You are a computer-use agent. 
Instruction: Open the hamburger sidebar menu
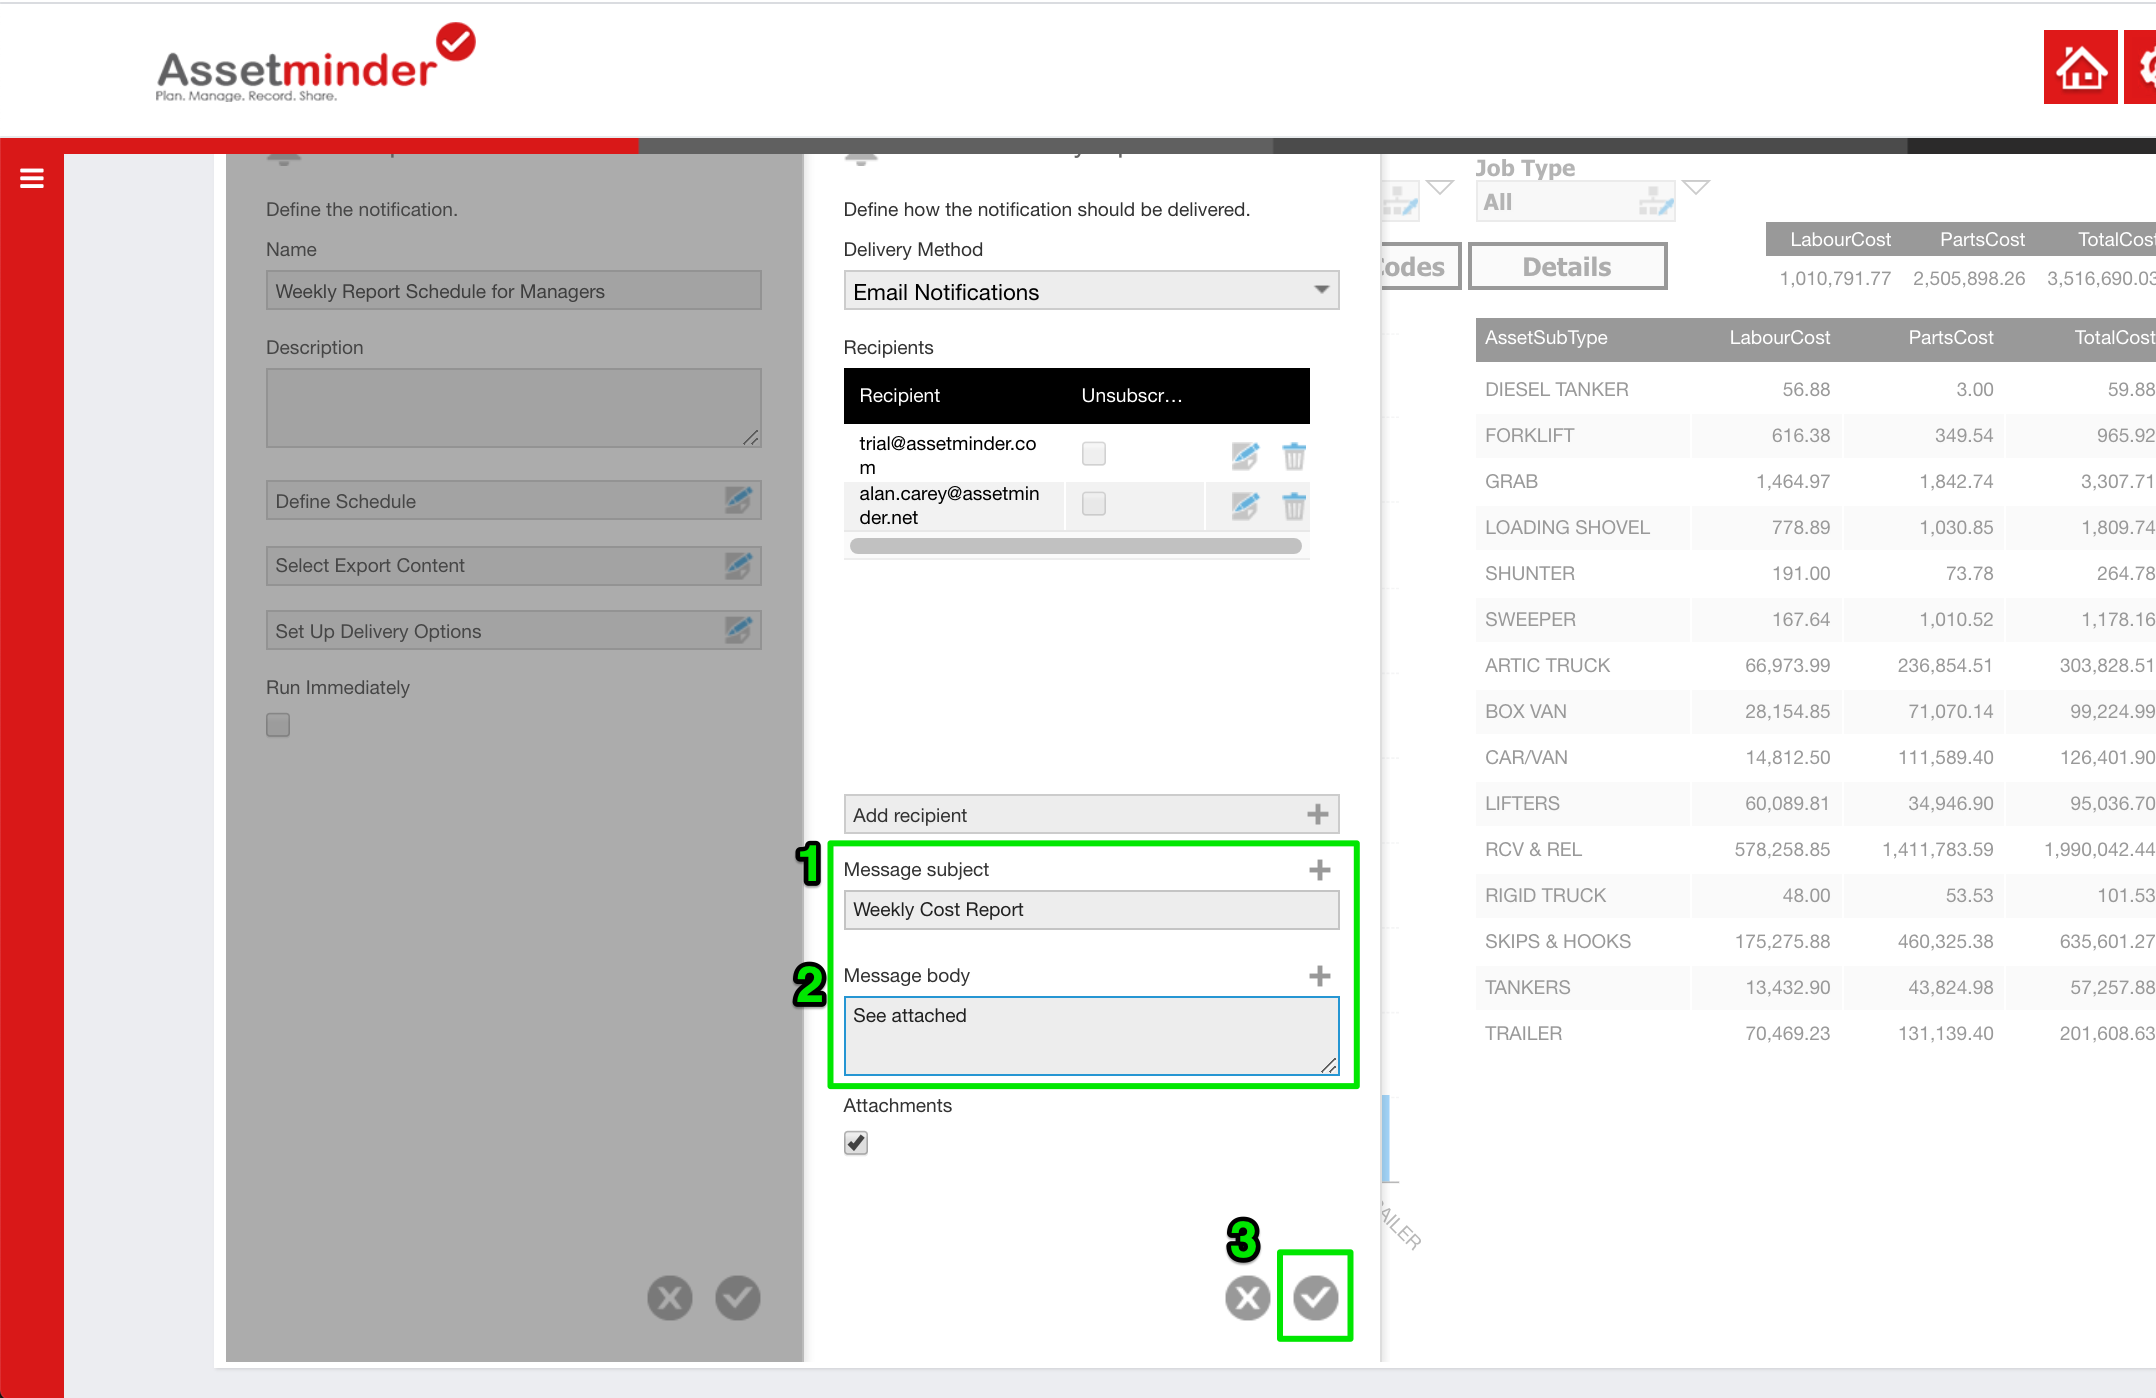(32, 179)
